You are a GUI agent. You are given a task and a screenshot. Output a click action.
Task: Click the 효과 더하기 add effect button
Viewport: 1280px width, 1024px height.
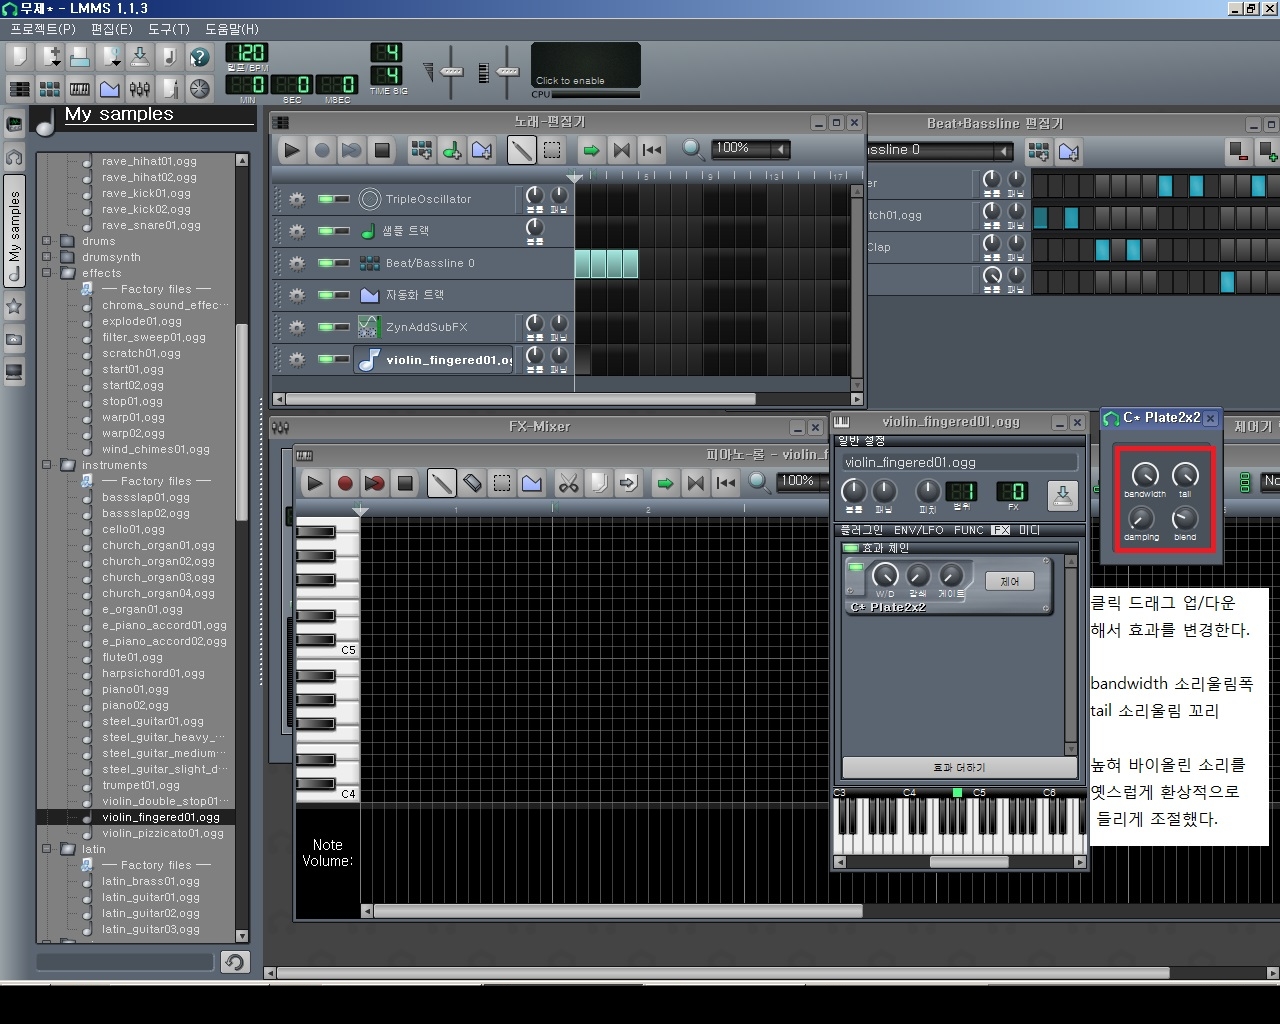pyautogui.click(x=959, y=767)
